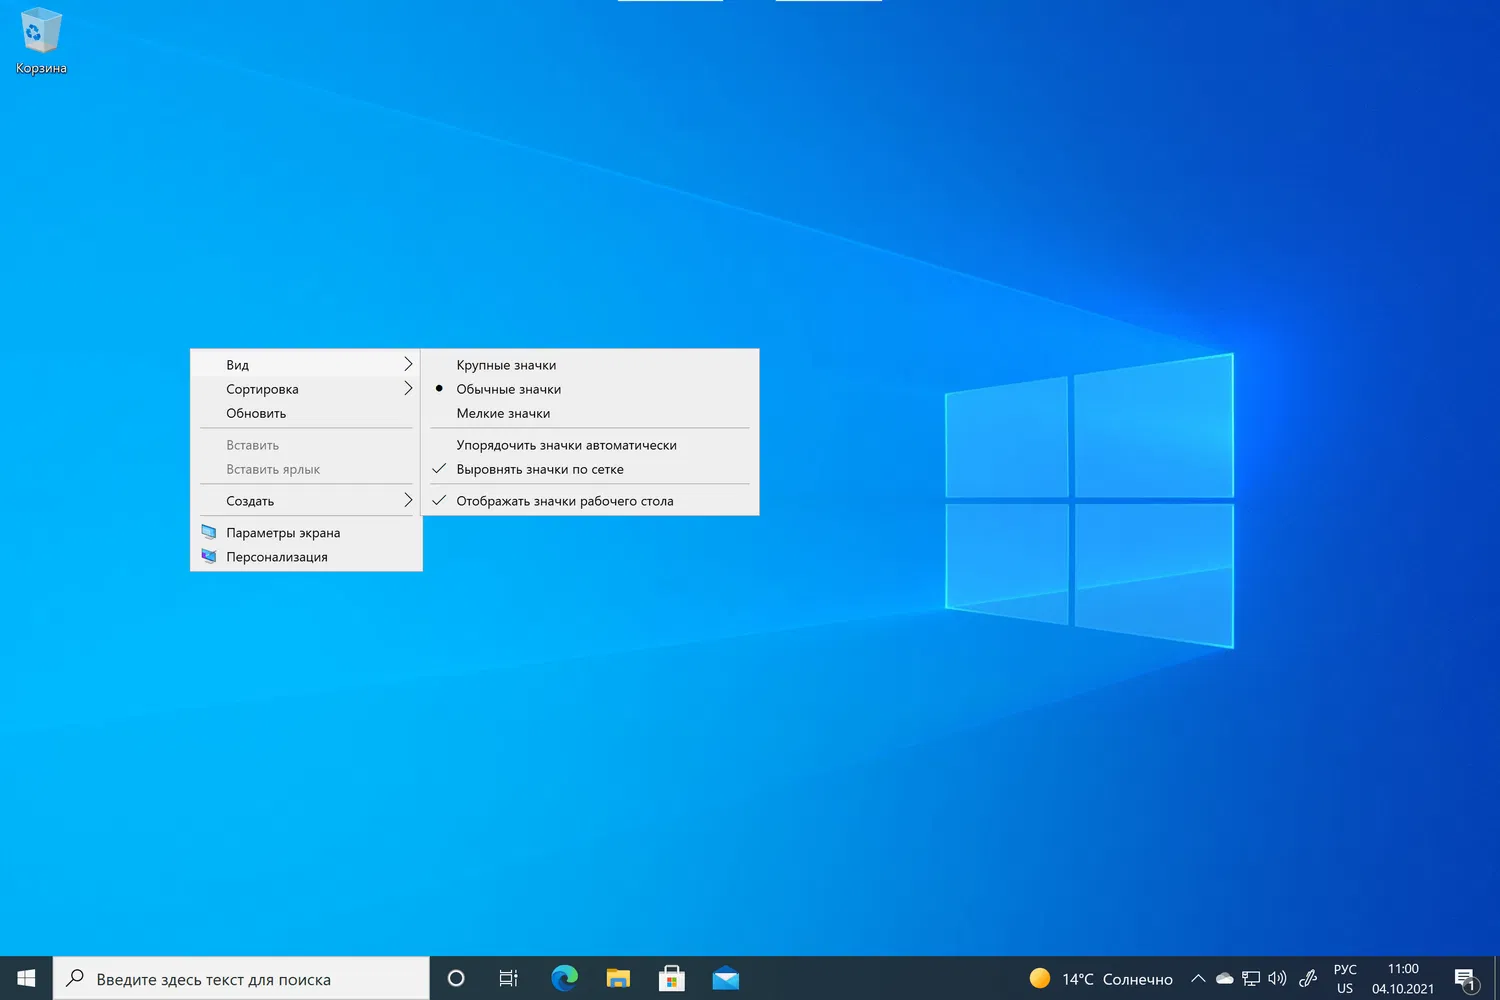Select "Крупные значки" icon size
This screenshot has width=1500, height=1000.
point(506,365)
